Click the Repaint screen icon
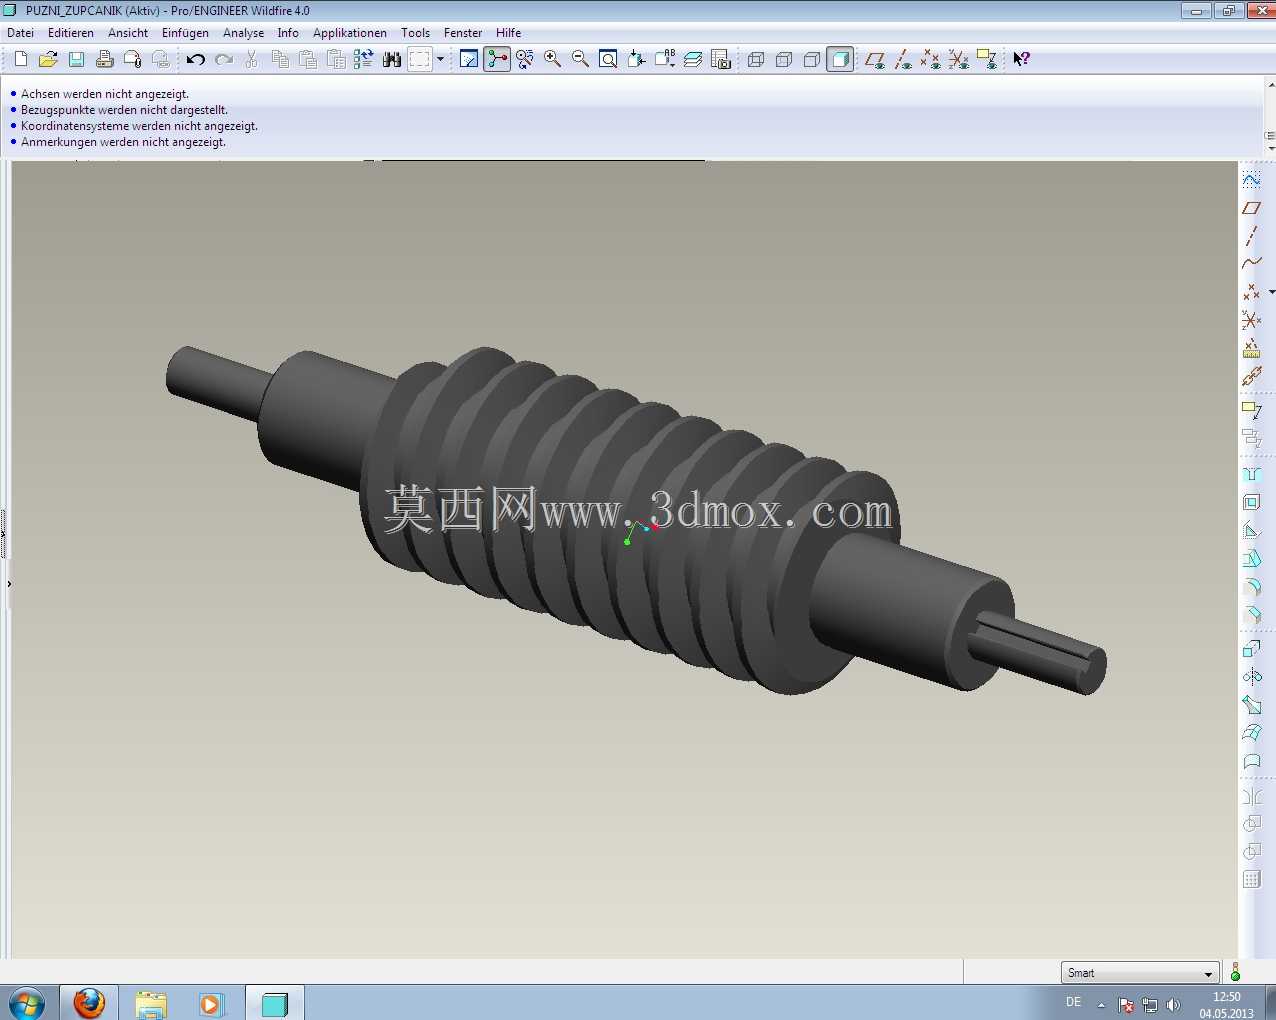 point(469,59)
